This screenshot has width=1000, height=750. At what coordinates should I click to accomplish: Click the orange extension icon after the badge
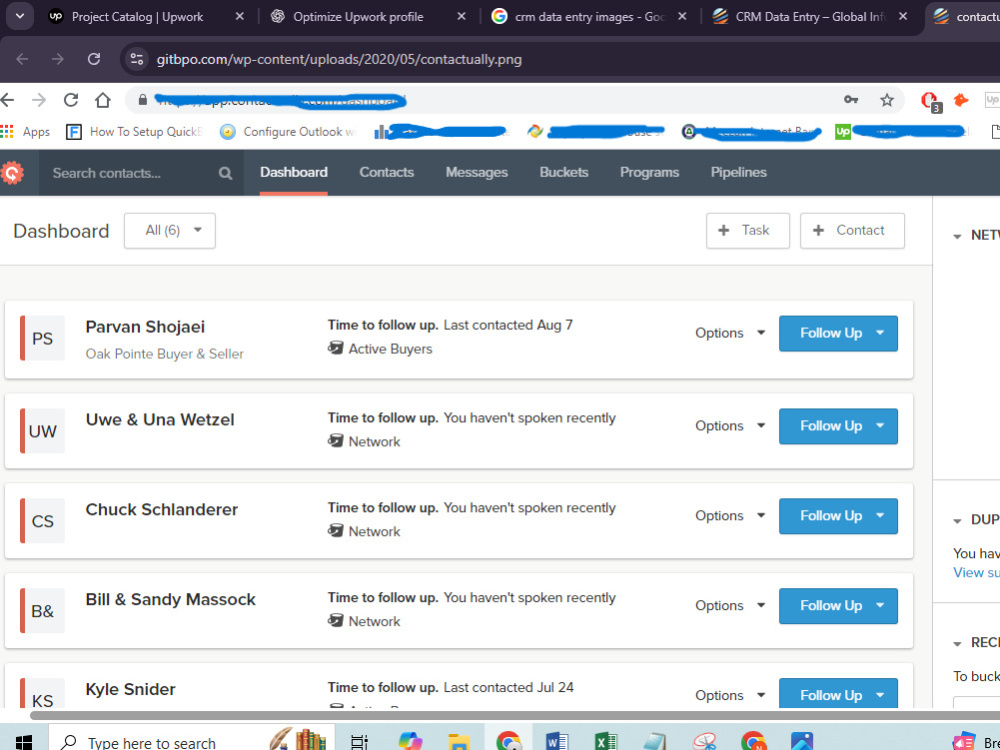[x=960, y=100]
